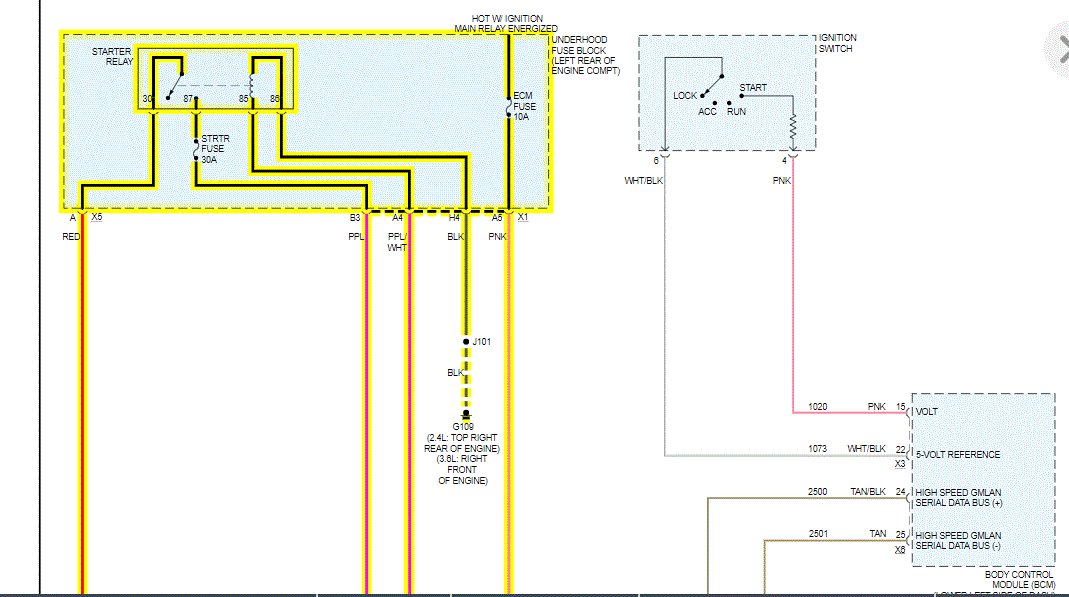Screen dimensions: 1069x597
Task: Click HIGH SPEED GMLAN SERIAL DATA BUS (+)
Action: pyautogui.click(x=959, y=498)
